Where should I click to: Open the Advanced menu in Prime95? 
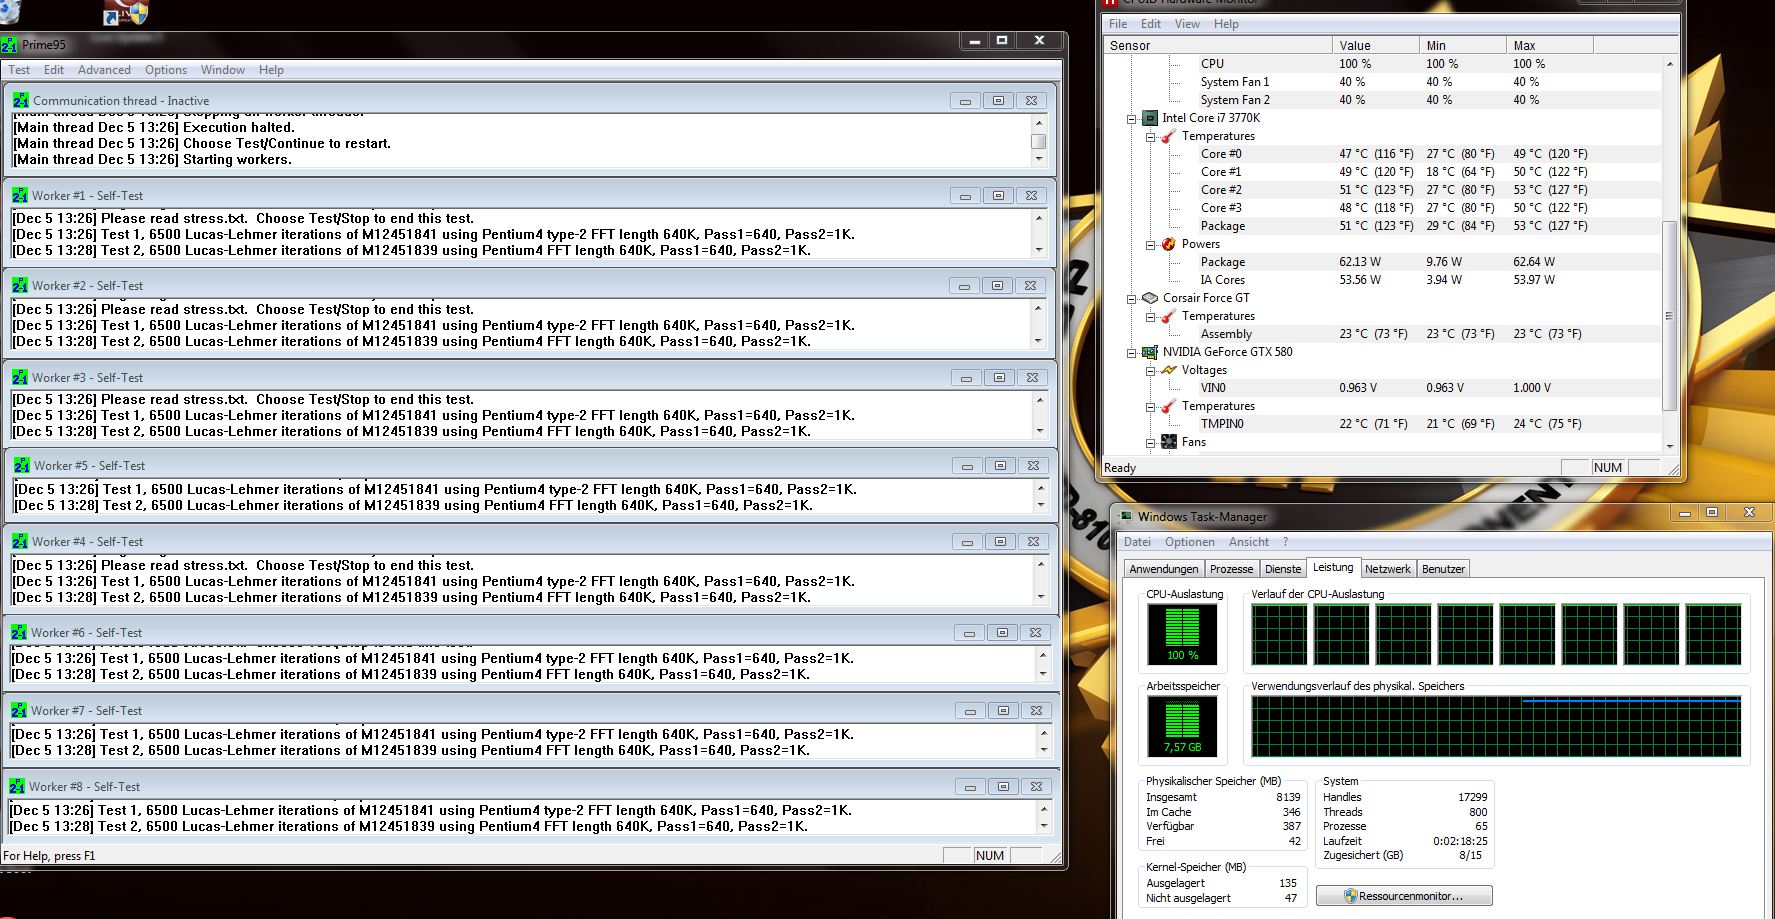click(x=104, y=70)
